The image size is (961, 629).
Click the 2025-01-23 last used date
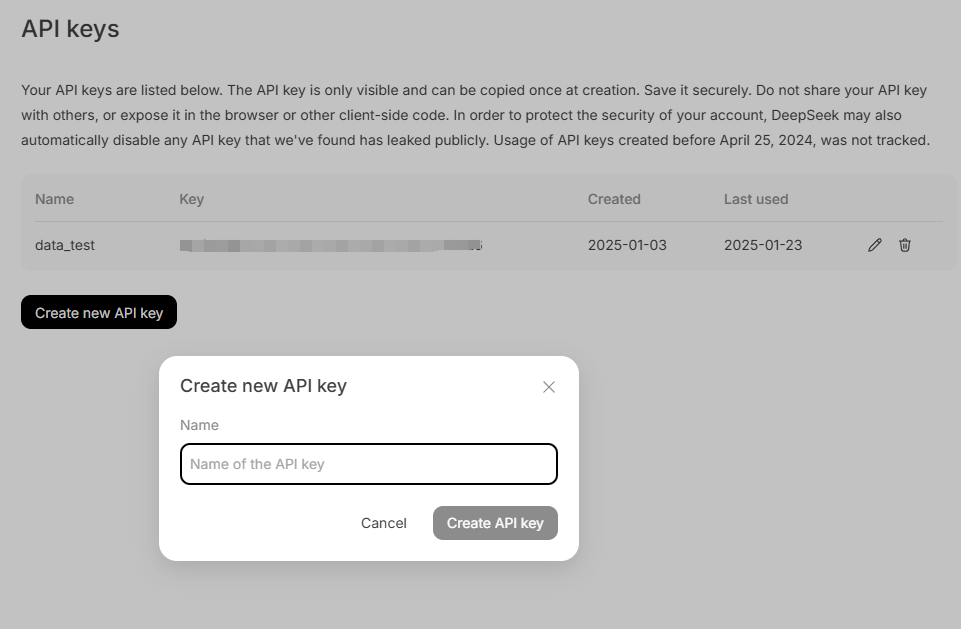763,245
